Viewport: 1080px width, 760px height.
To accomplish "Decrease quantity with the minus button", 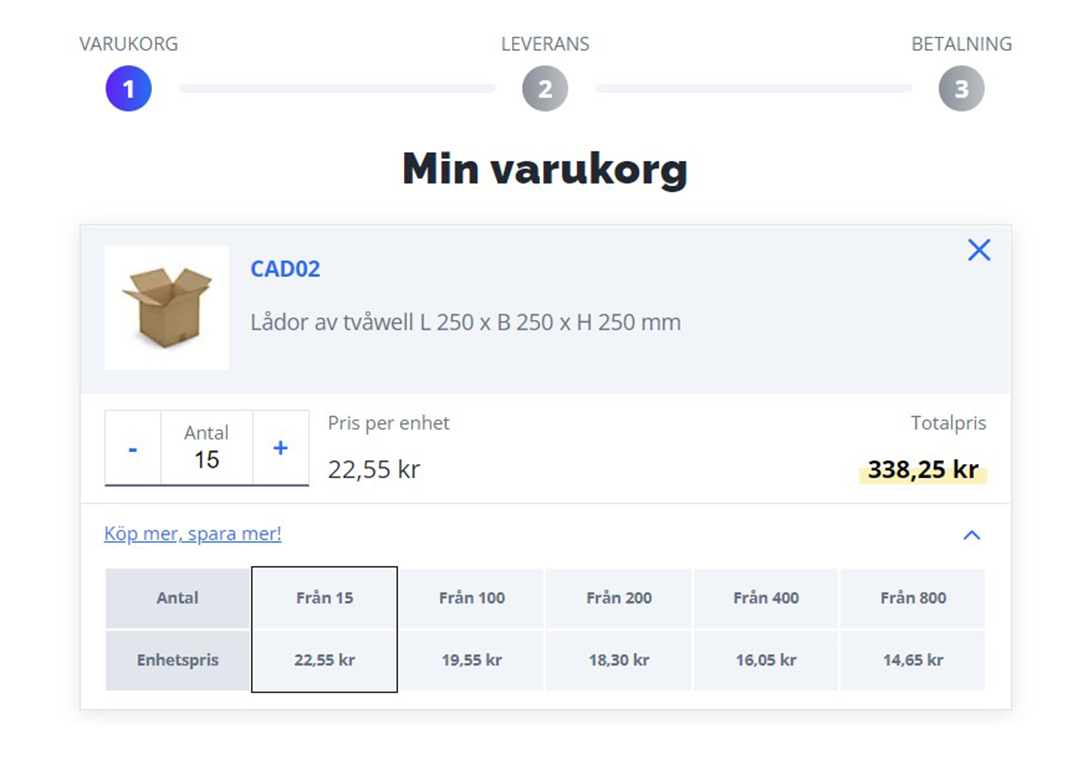I will click(133, 449).
